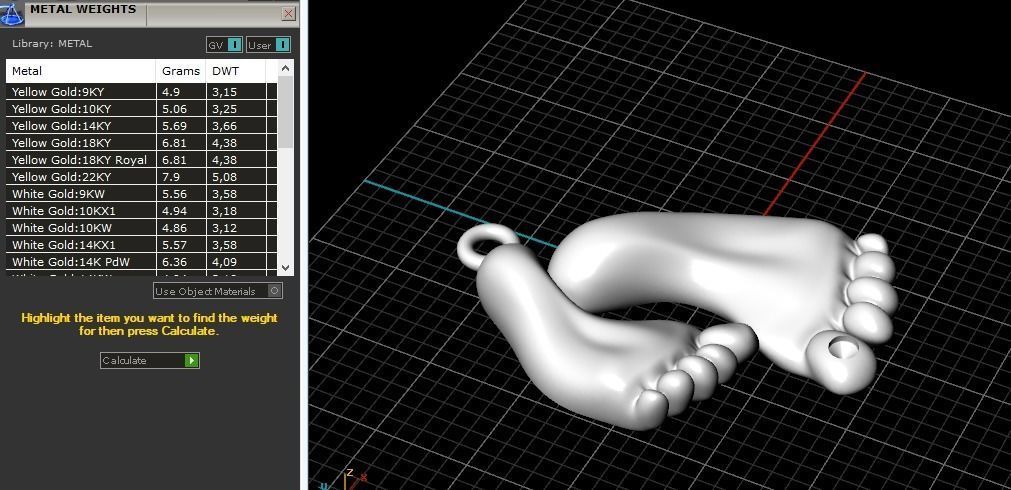1011x490 pixels.
Task: Select the Yellow Gold:18KY Royal row
Action: tap(141, 160)
